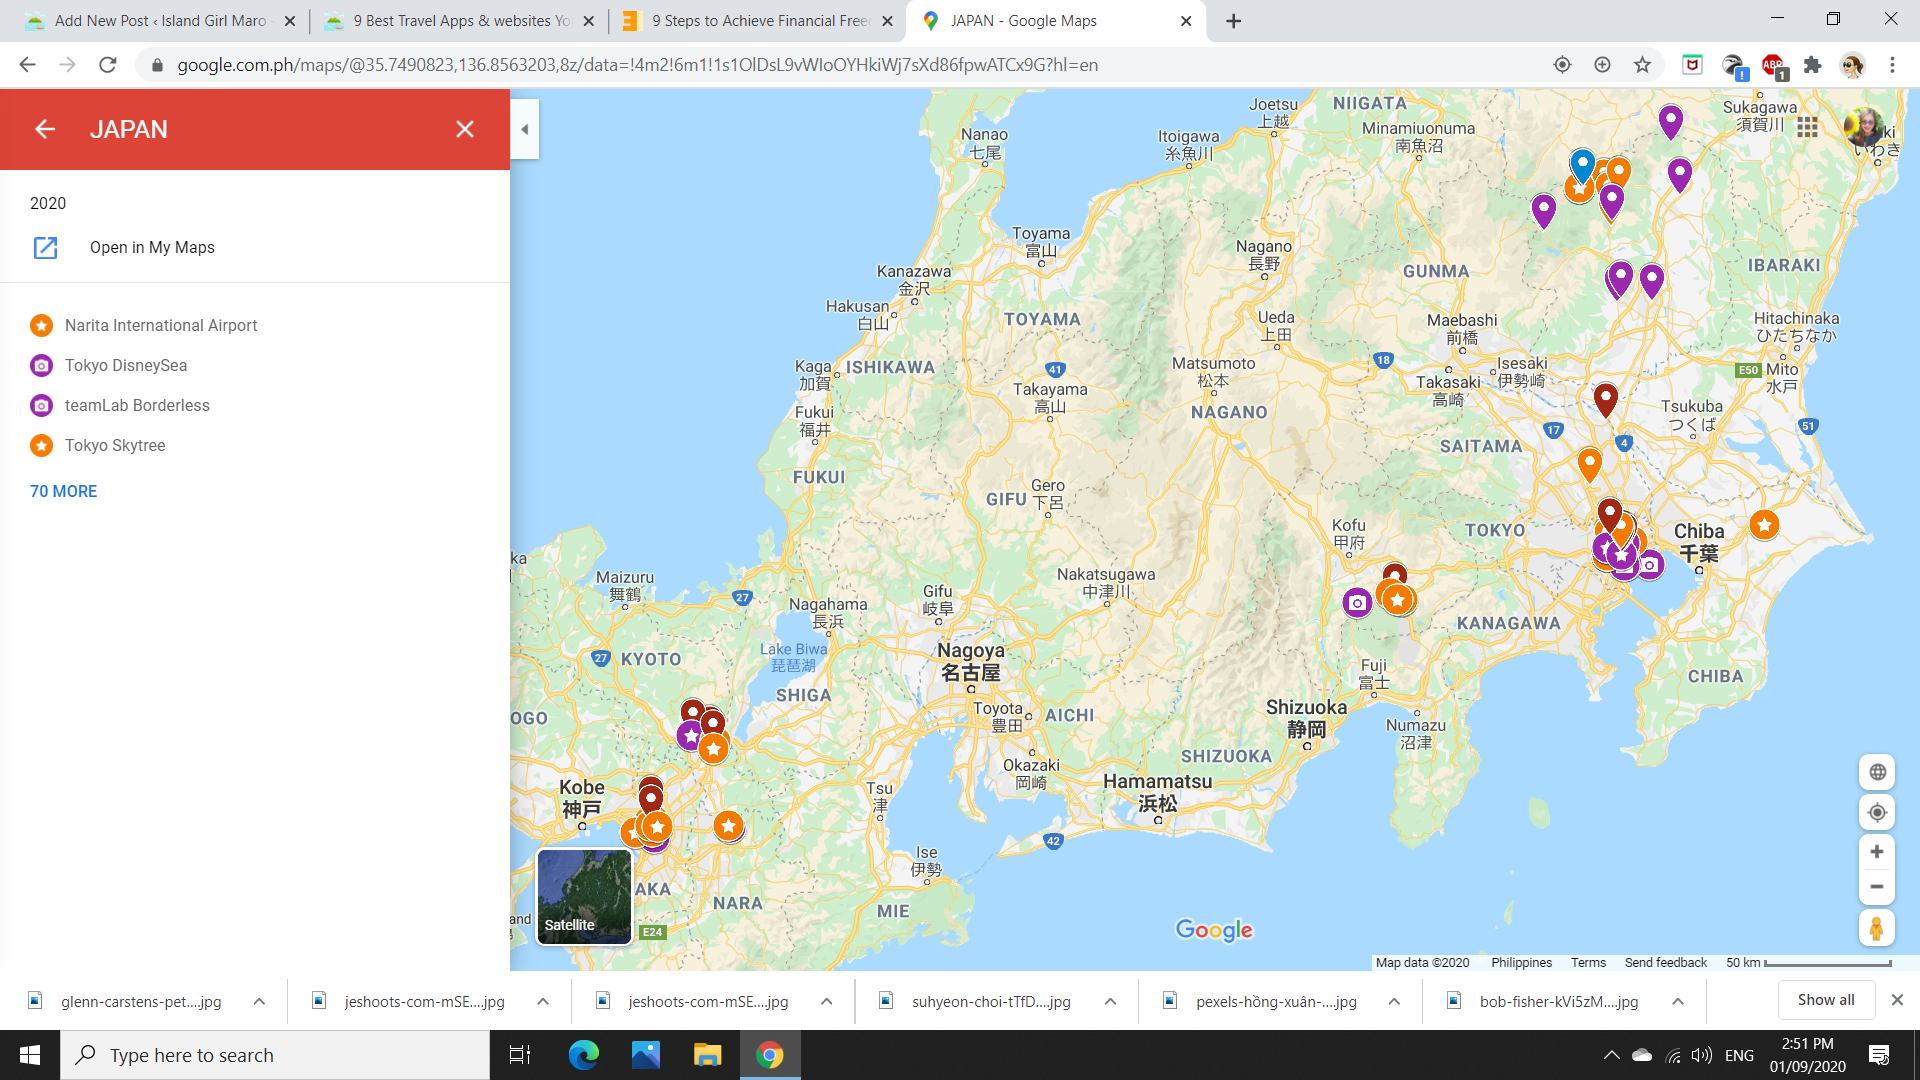Switch to Satellite view thumbnail
1920x1080 pixels.
(x=584, y=896)
